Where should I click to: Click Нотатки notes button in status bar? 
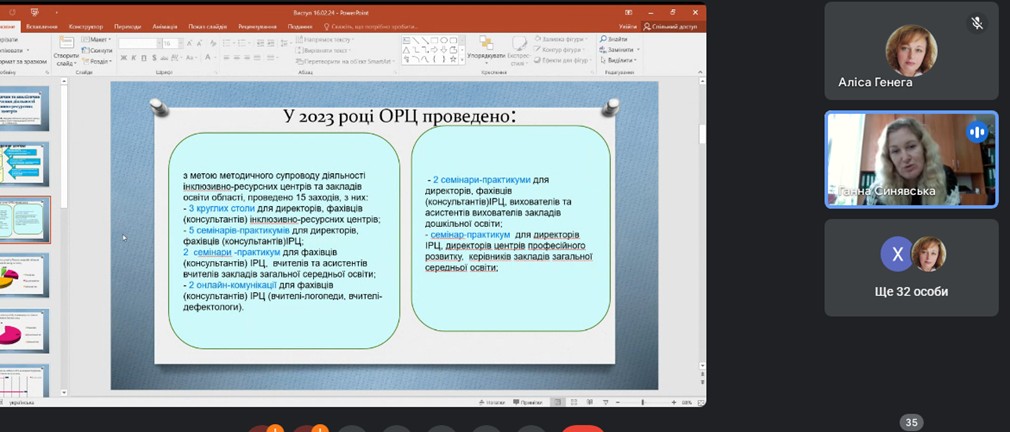492,402
